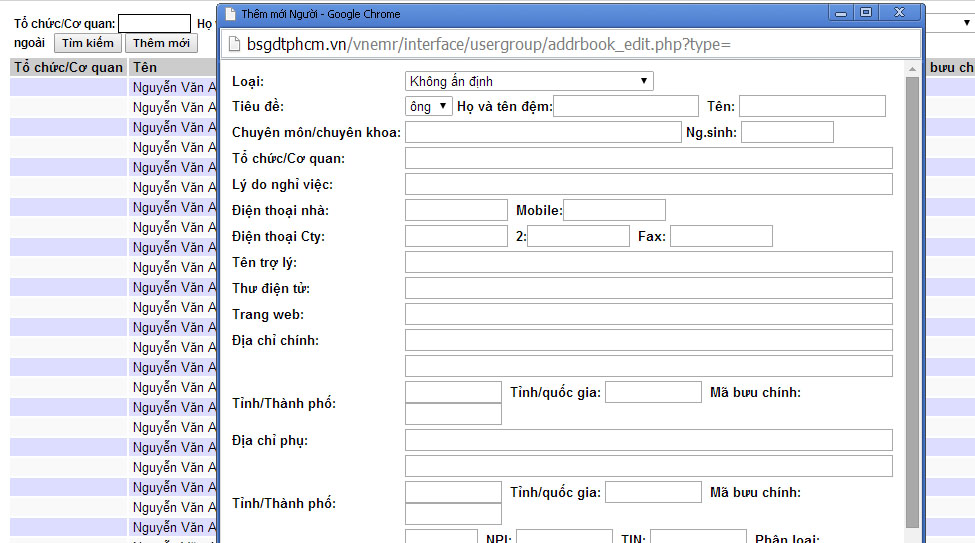
Task: Click the NPI input field
Action: click(x=565, y=537)
